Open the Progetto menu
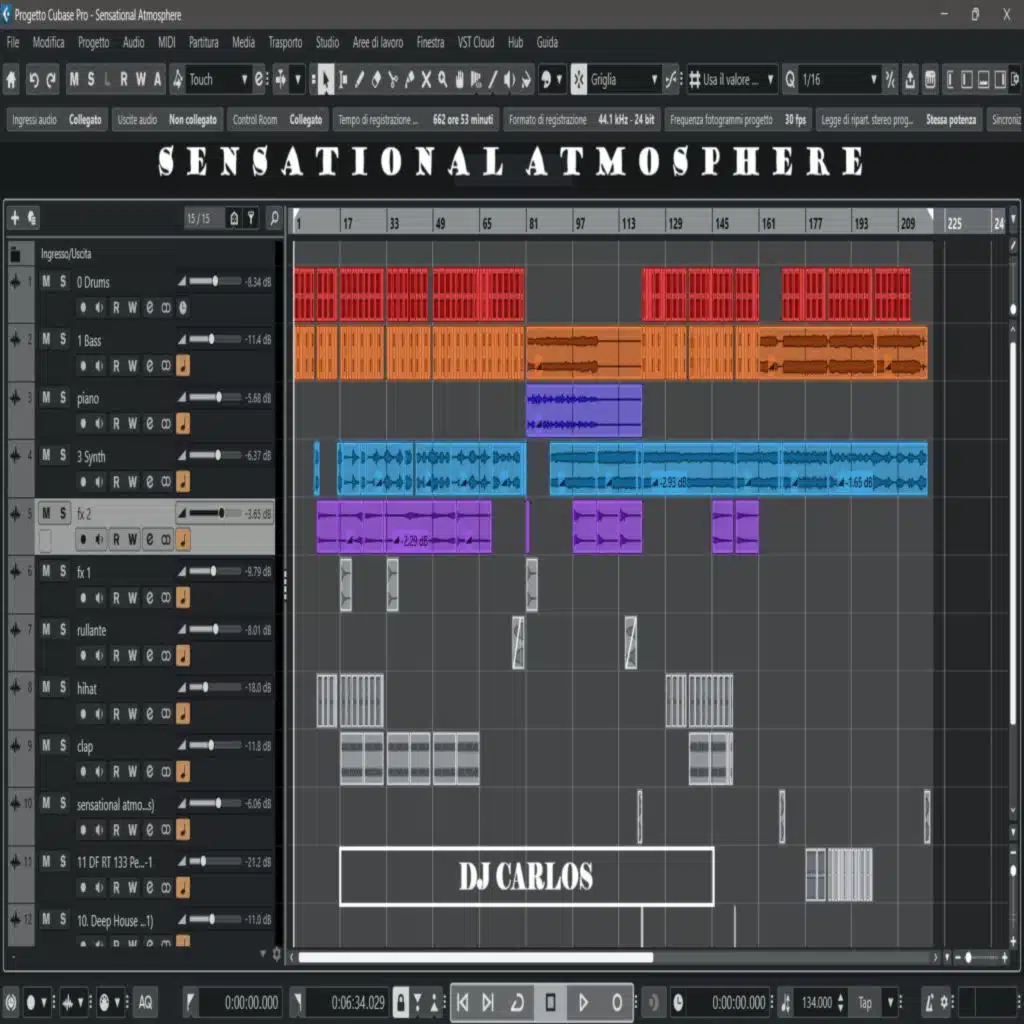This screenshot has height=1024, width=1024. click(93, 42)
